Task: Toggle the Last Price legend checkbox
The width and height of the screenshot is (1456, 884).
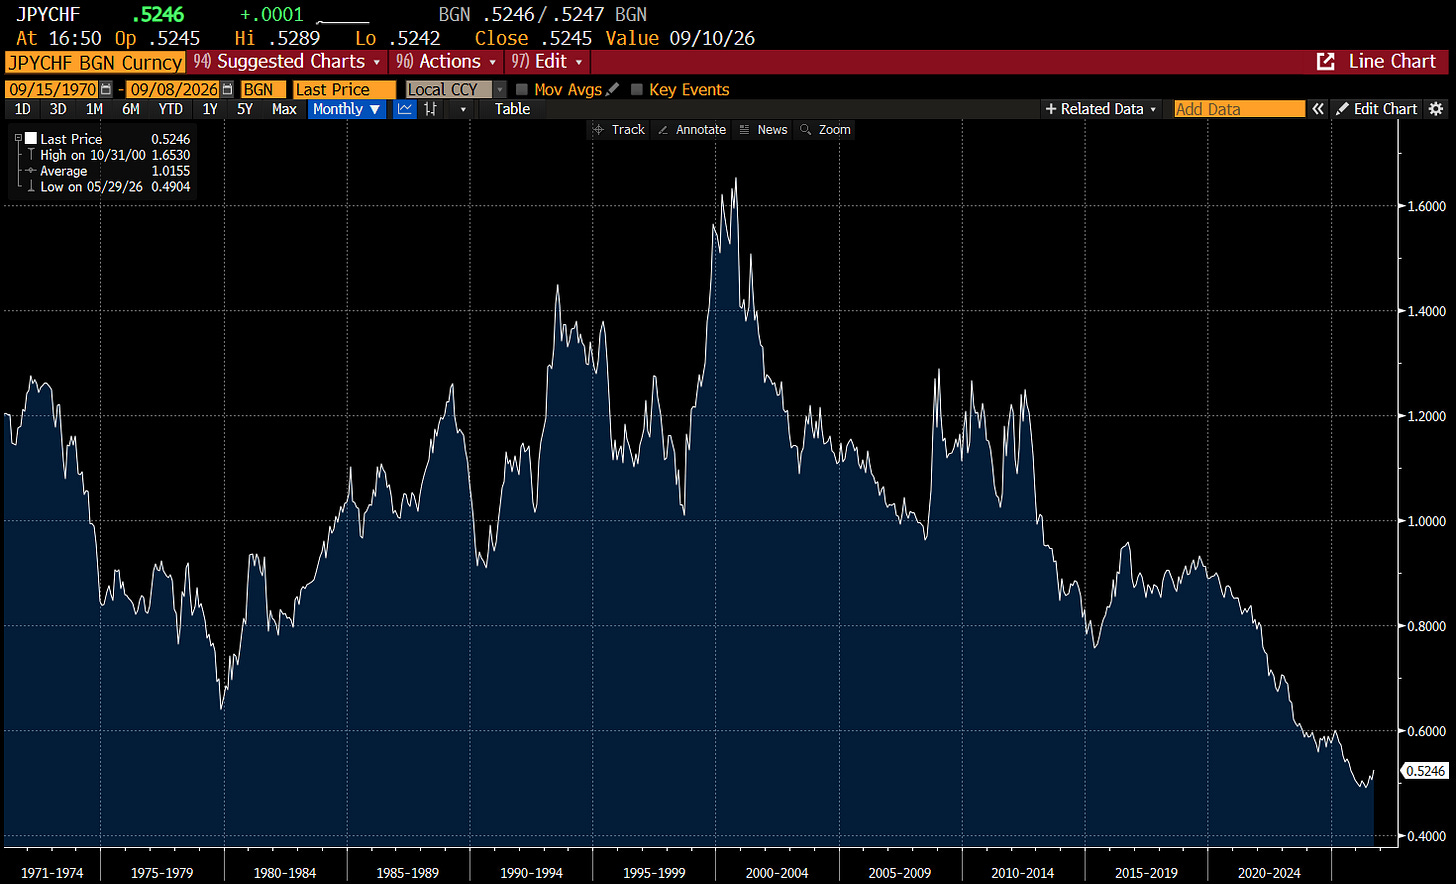Action: tap(32, 139)
